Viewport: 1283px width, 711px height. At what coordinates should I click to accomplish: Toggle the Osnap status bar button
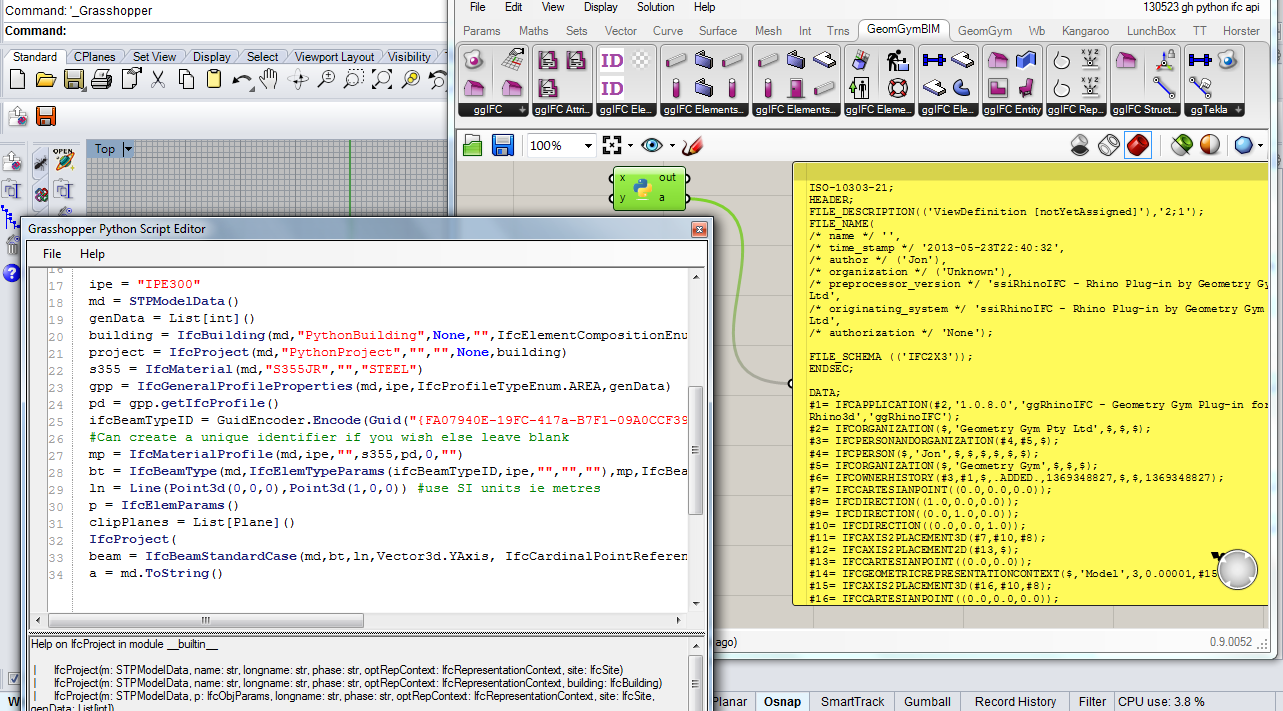coord(782,701)
